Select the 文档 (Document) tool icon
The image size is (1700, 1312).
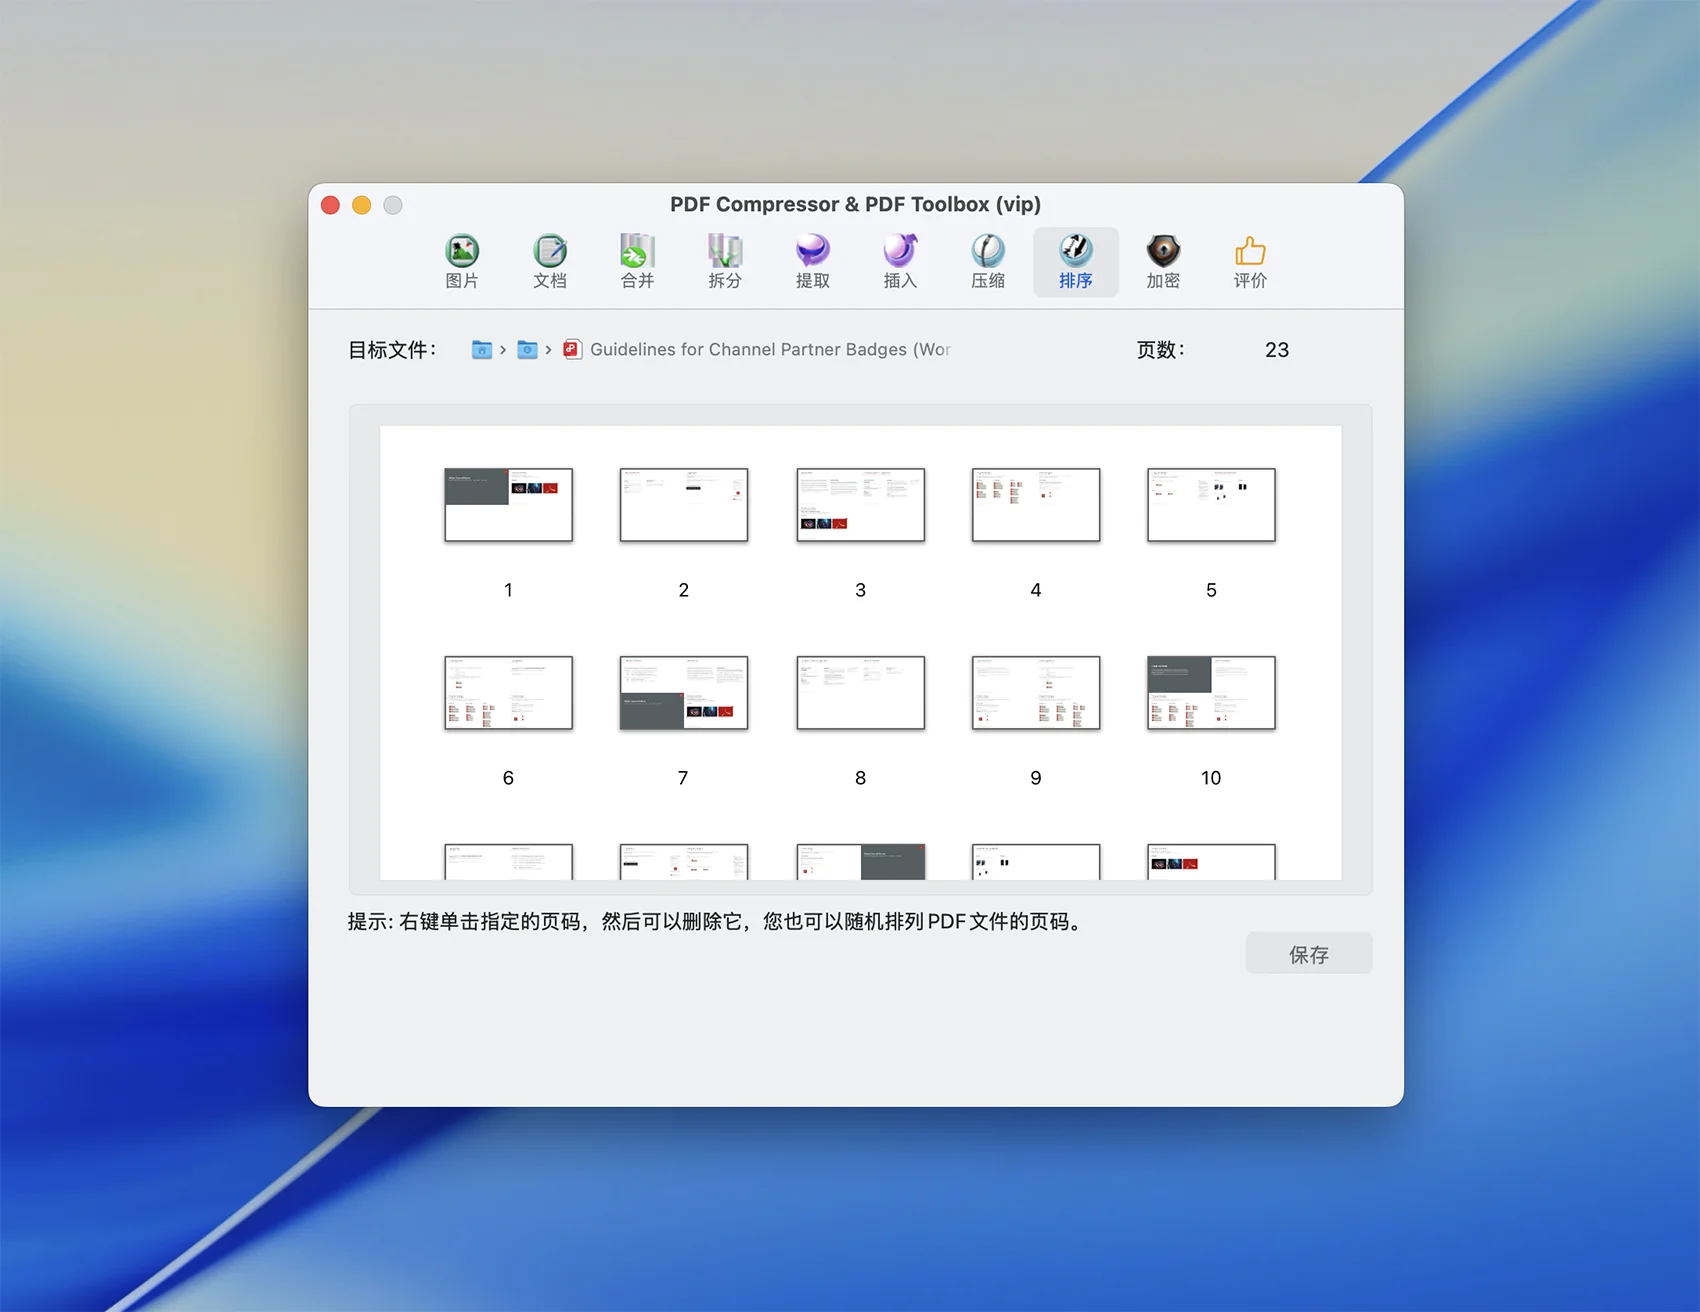pyautogui.click(x=549, y=260)
